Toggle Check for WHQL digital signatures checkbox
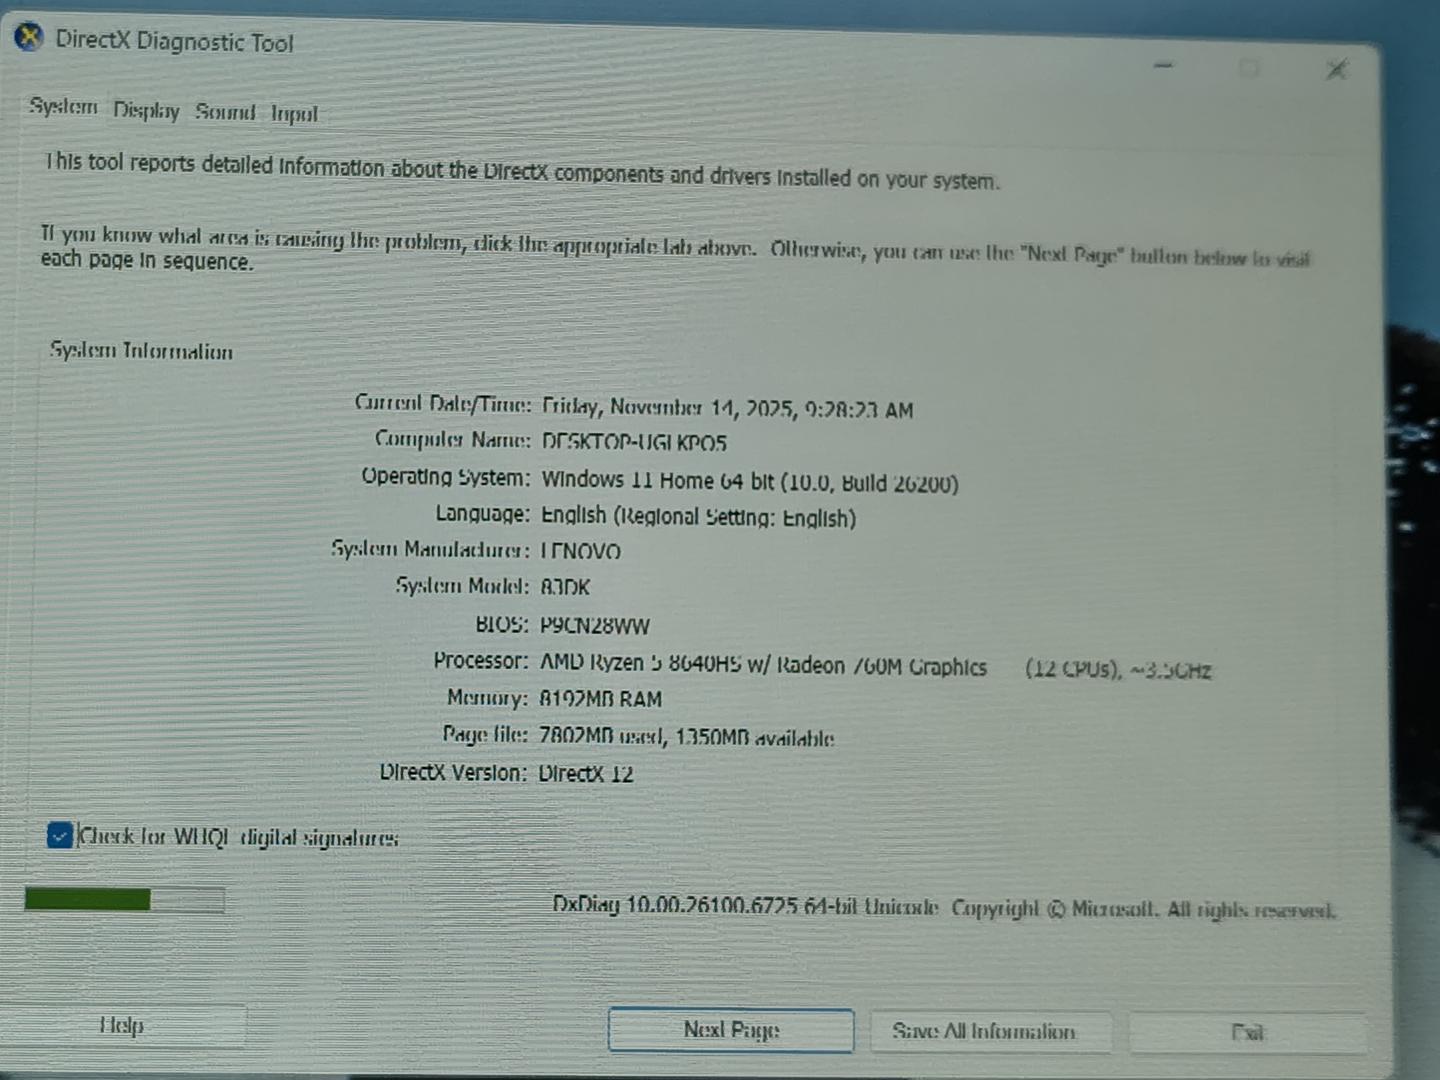The height and width of the screenshot is (1080, 1440). point(59,835)
